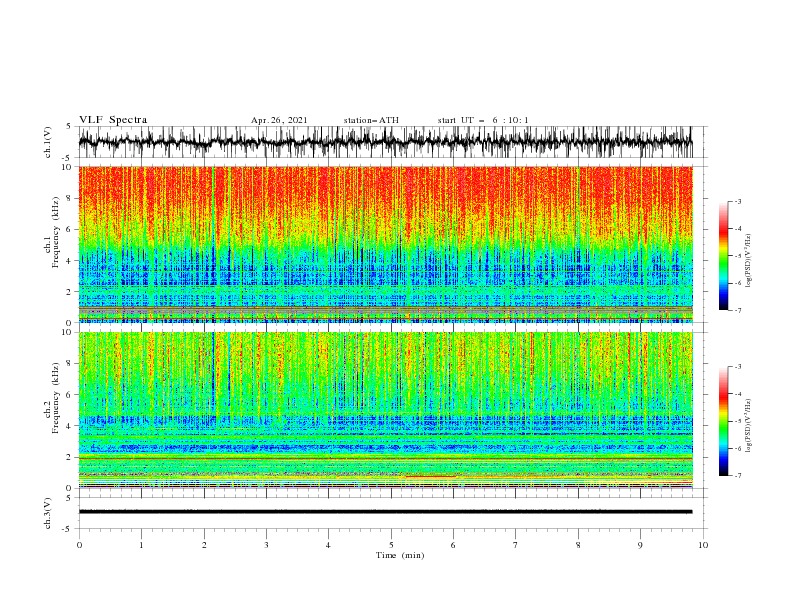Screen dimensions: 792x612
Task: Click the "-5" tick on lower color bar
Action: pos(738,421)
